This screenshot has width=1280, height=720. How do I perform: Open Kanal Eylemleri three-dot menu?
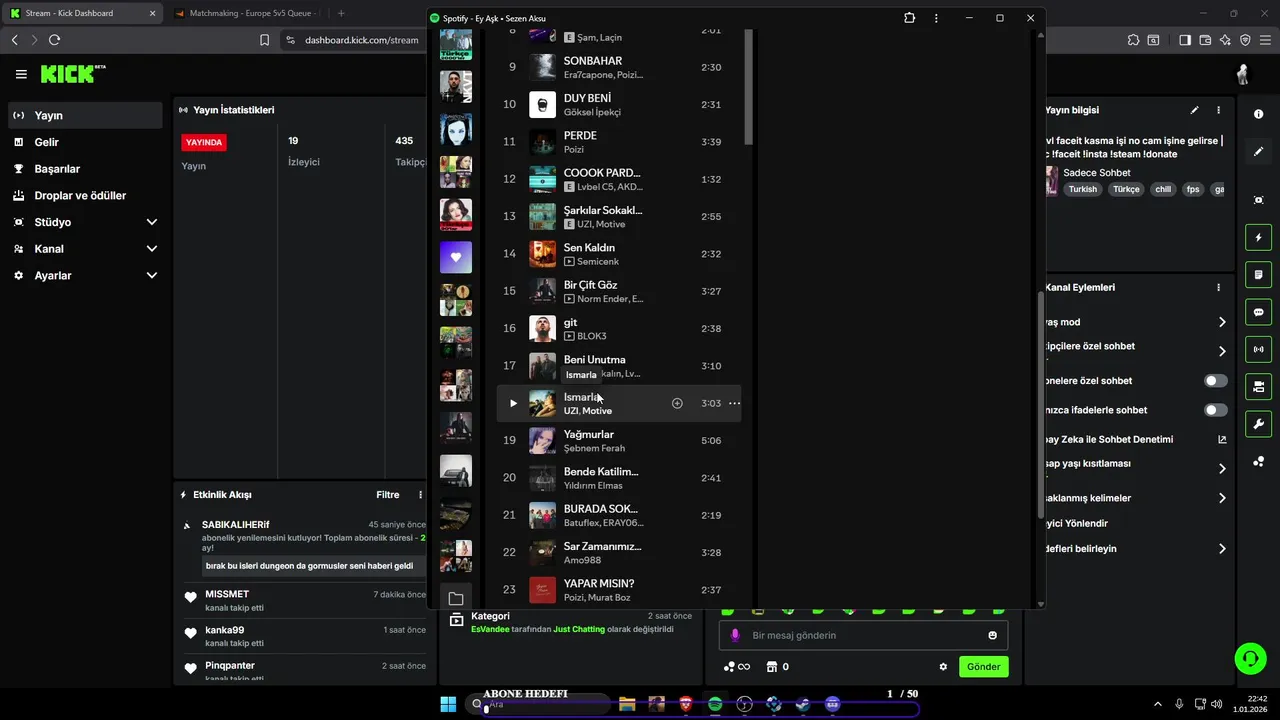coord(1218,287)
